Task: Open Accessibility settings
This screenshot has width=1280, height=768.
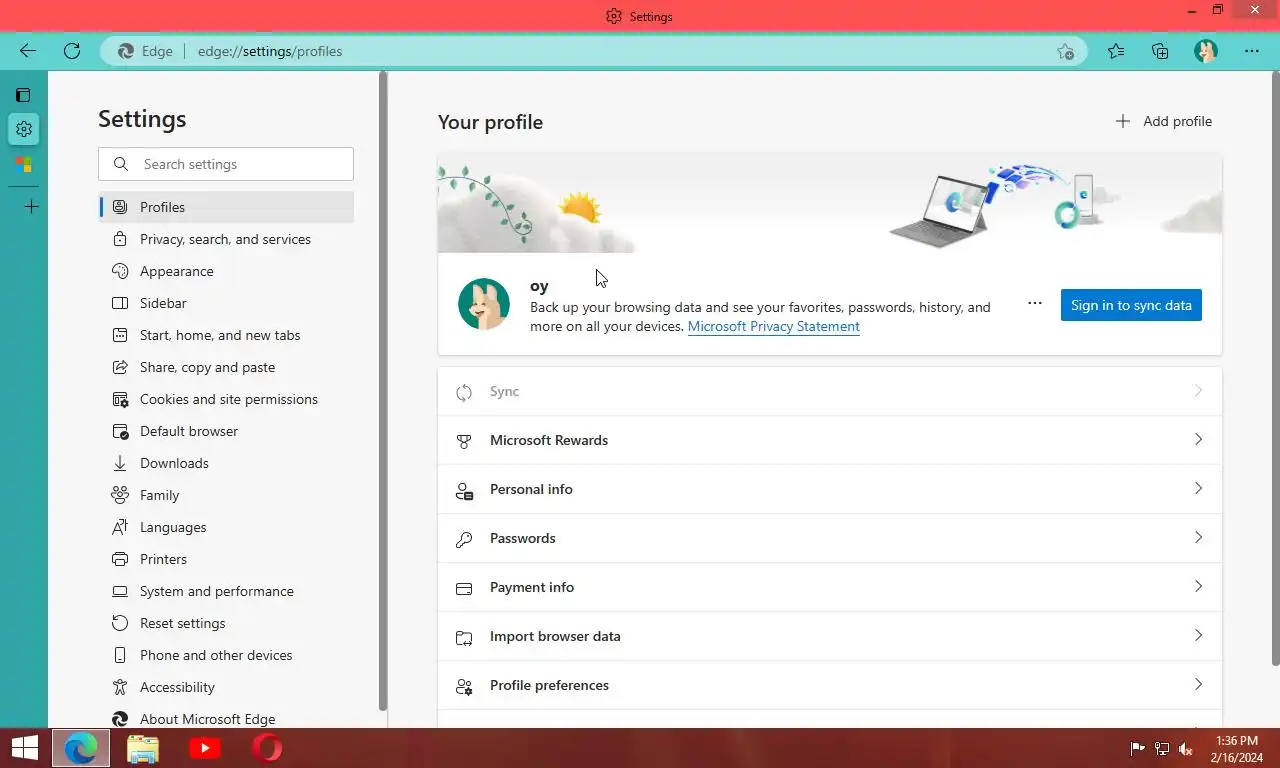Action: [226, 687]
